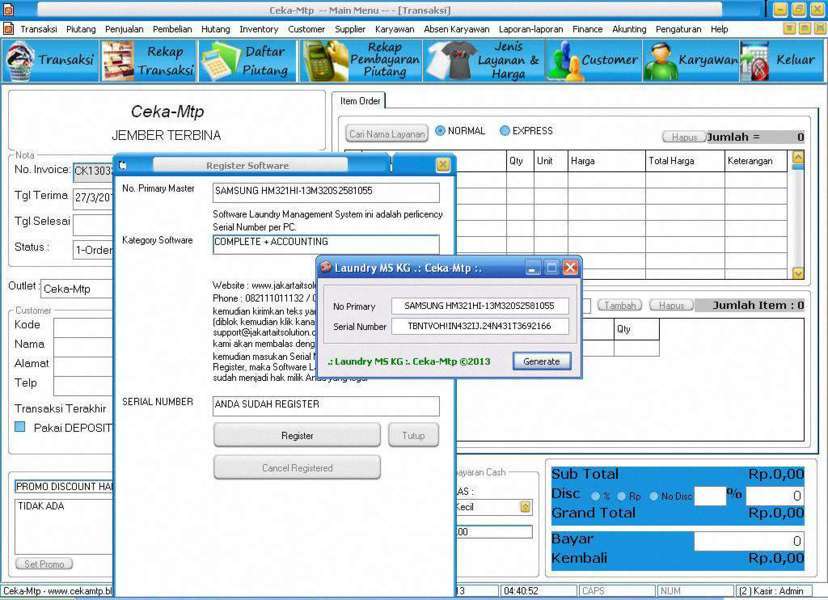Open the Finance menu
This screenshot has width=828, height=600.
pyautogui.click(x=587, y=29)
